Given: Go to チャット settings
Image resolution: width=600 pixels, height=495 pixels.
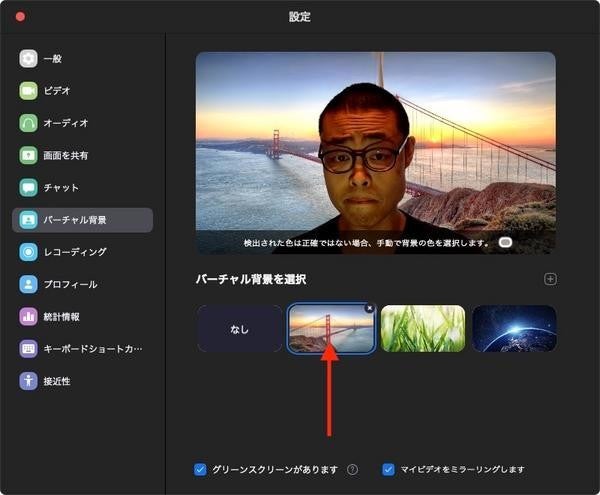Looking at the screenshot, I should pyautogui.click(x=83, y=187).
